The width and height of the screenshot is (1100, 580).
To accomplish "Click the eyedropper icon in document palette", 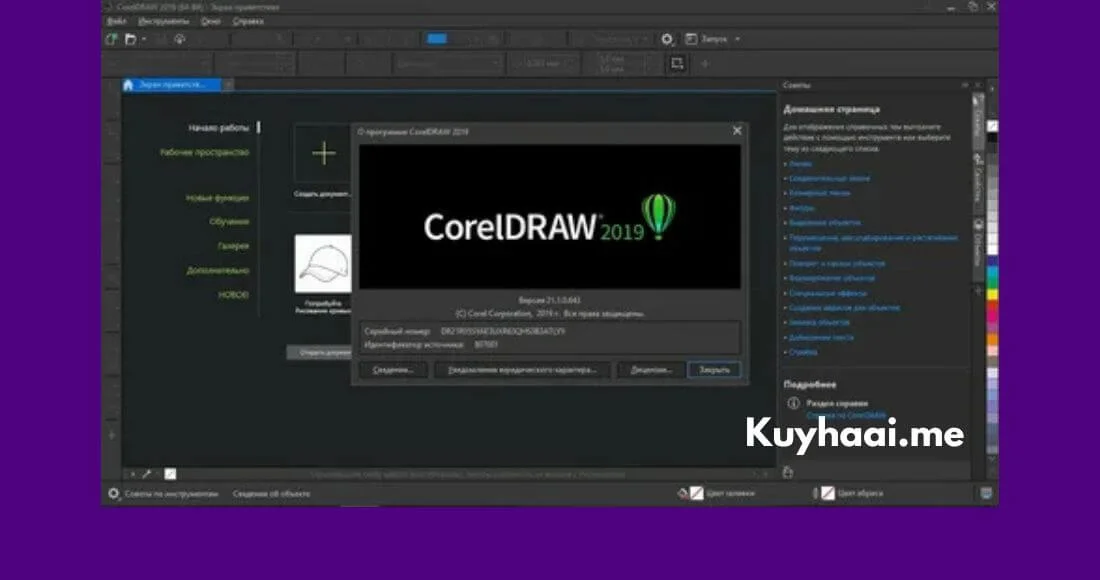I will [147, 474].
